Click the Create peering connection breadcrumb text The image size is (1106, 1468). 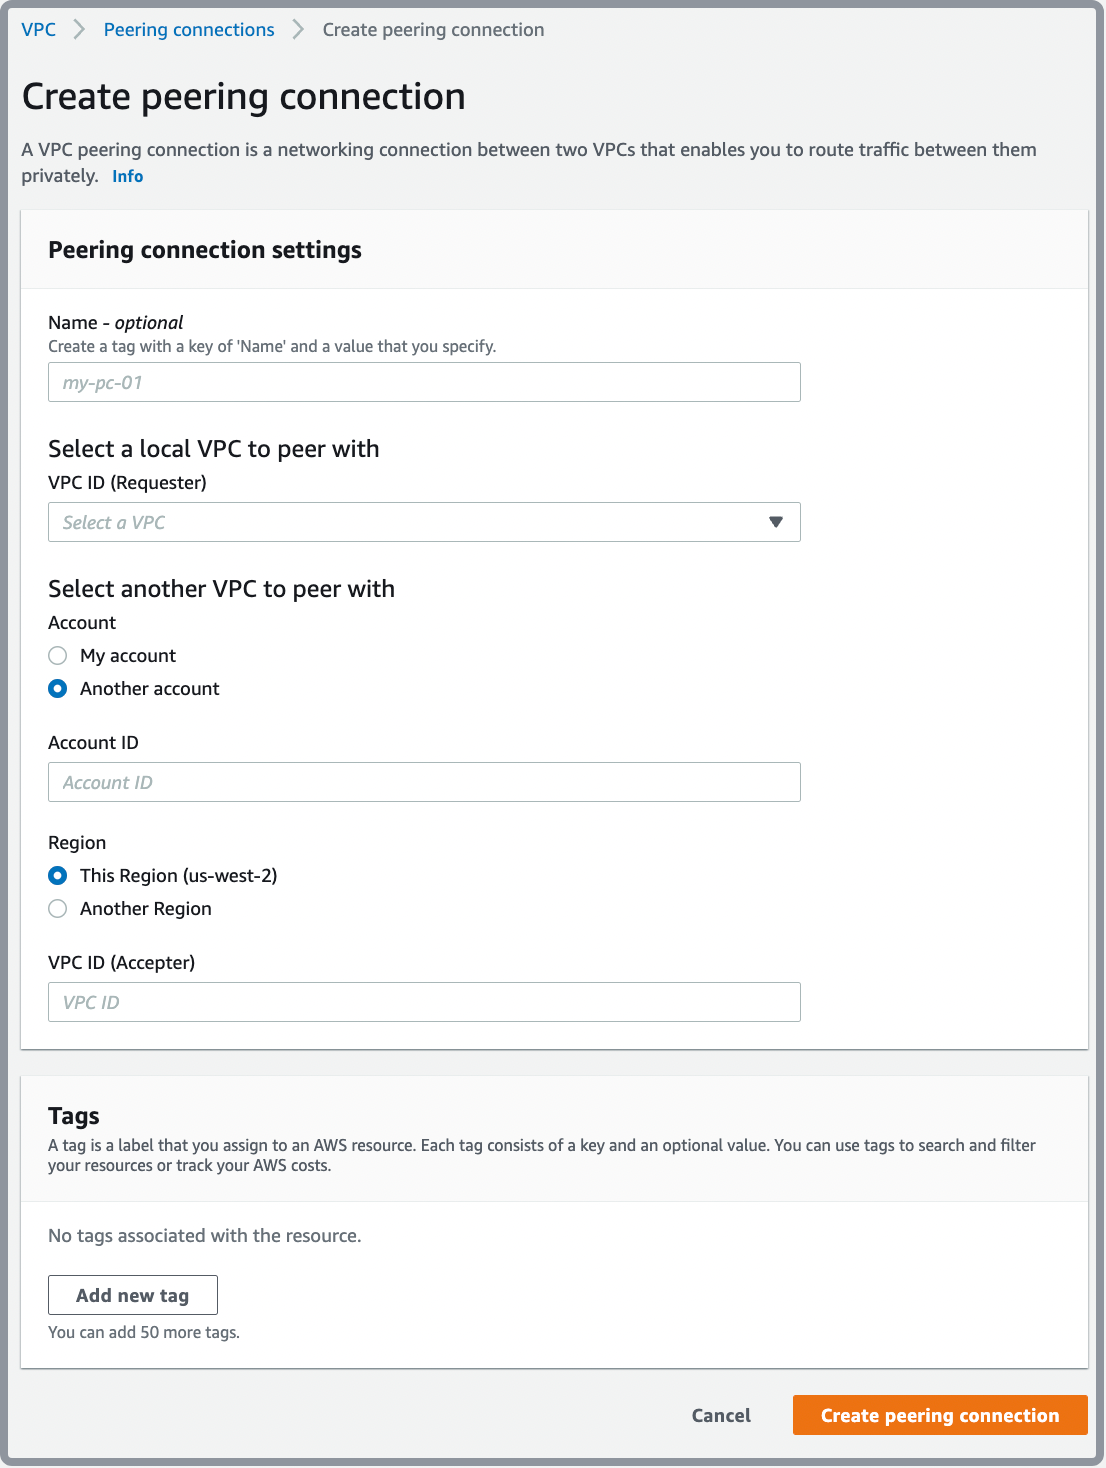[433, 30]
